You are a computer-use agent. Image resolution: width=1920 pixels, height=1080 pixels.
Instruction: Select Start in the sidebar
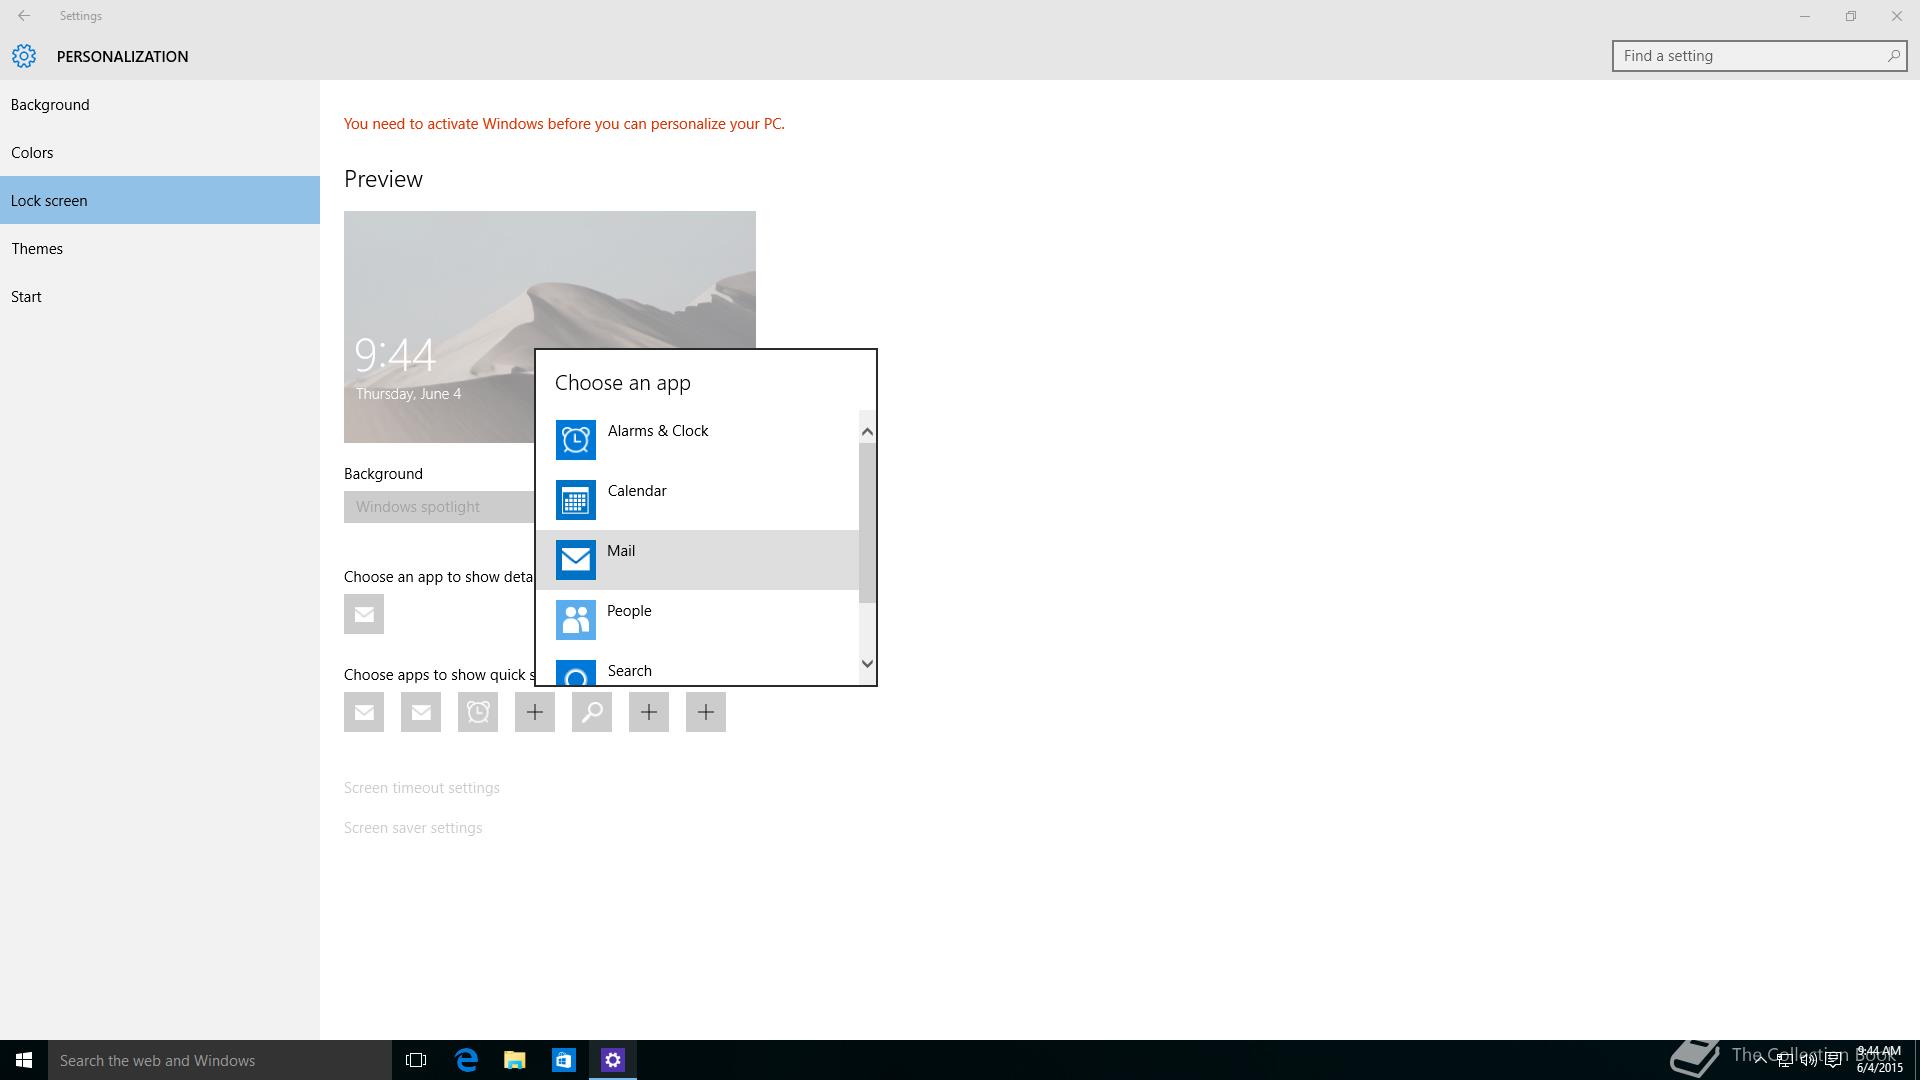click(160, 297)
